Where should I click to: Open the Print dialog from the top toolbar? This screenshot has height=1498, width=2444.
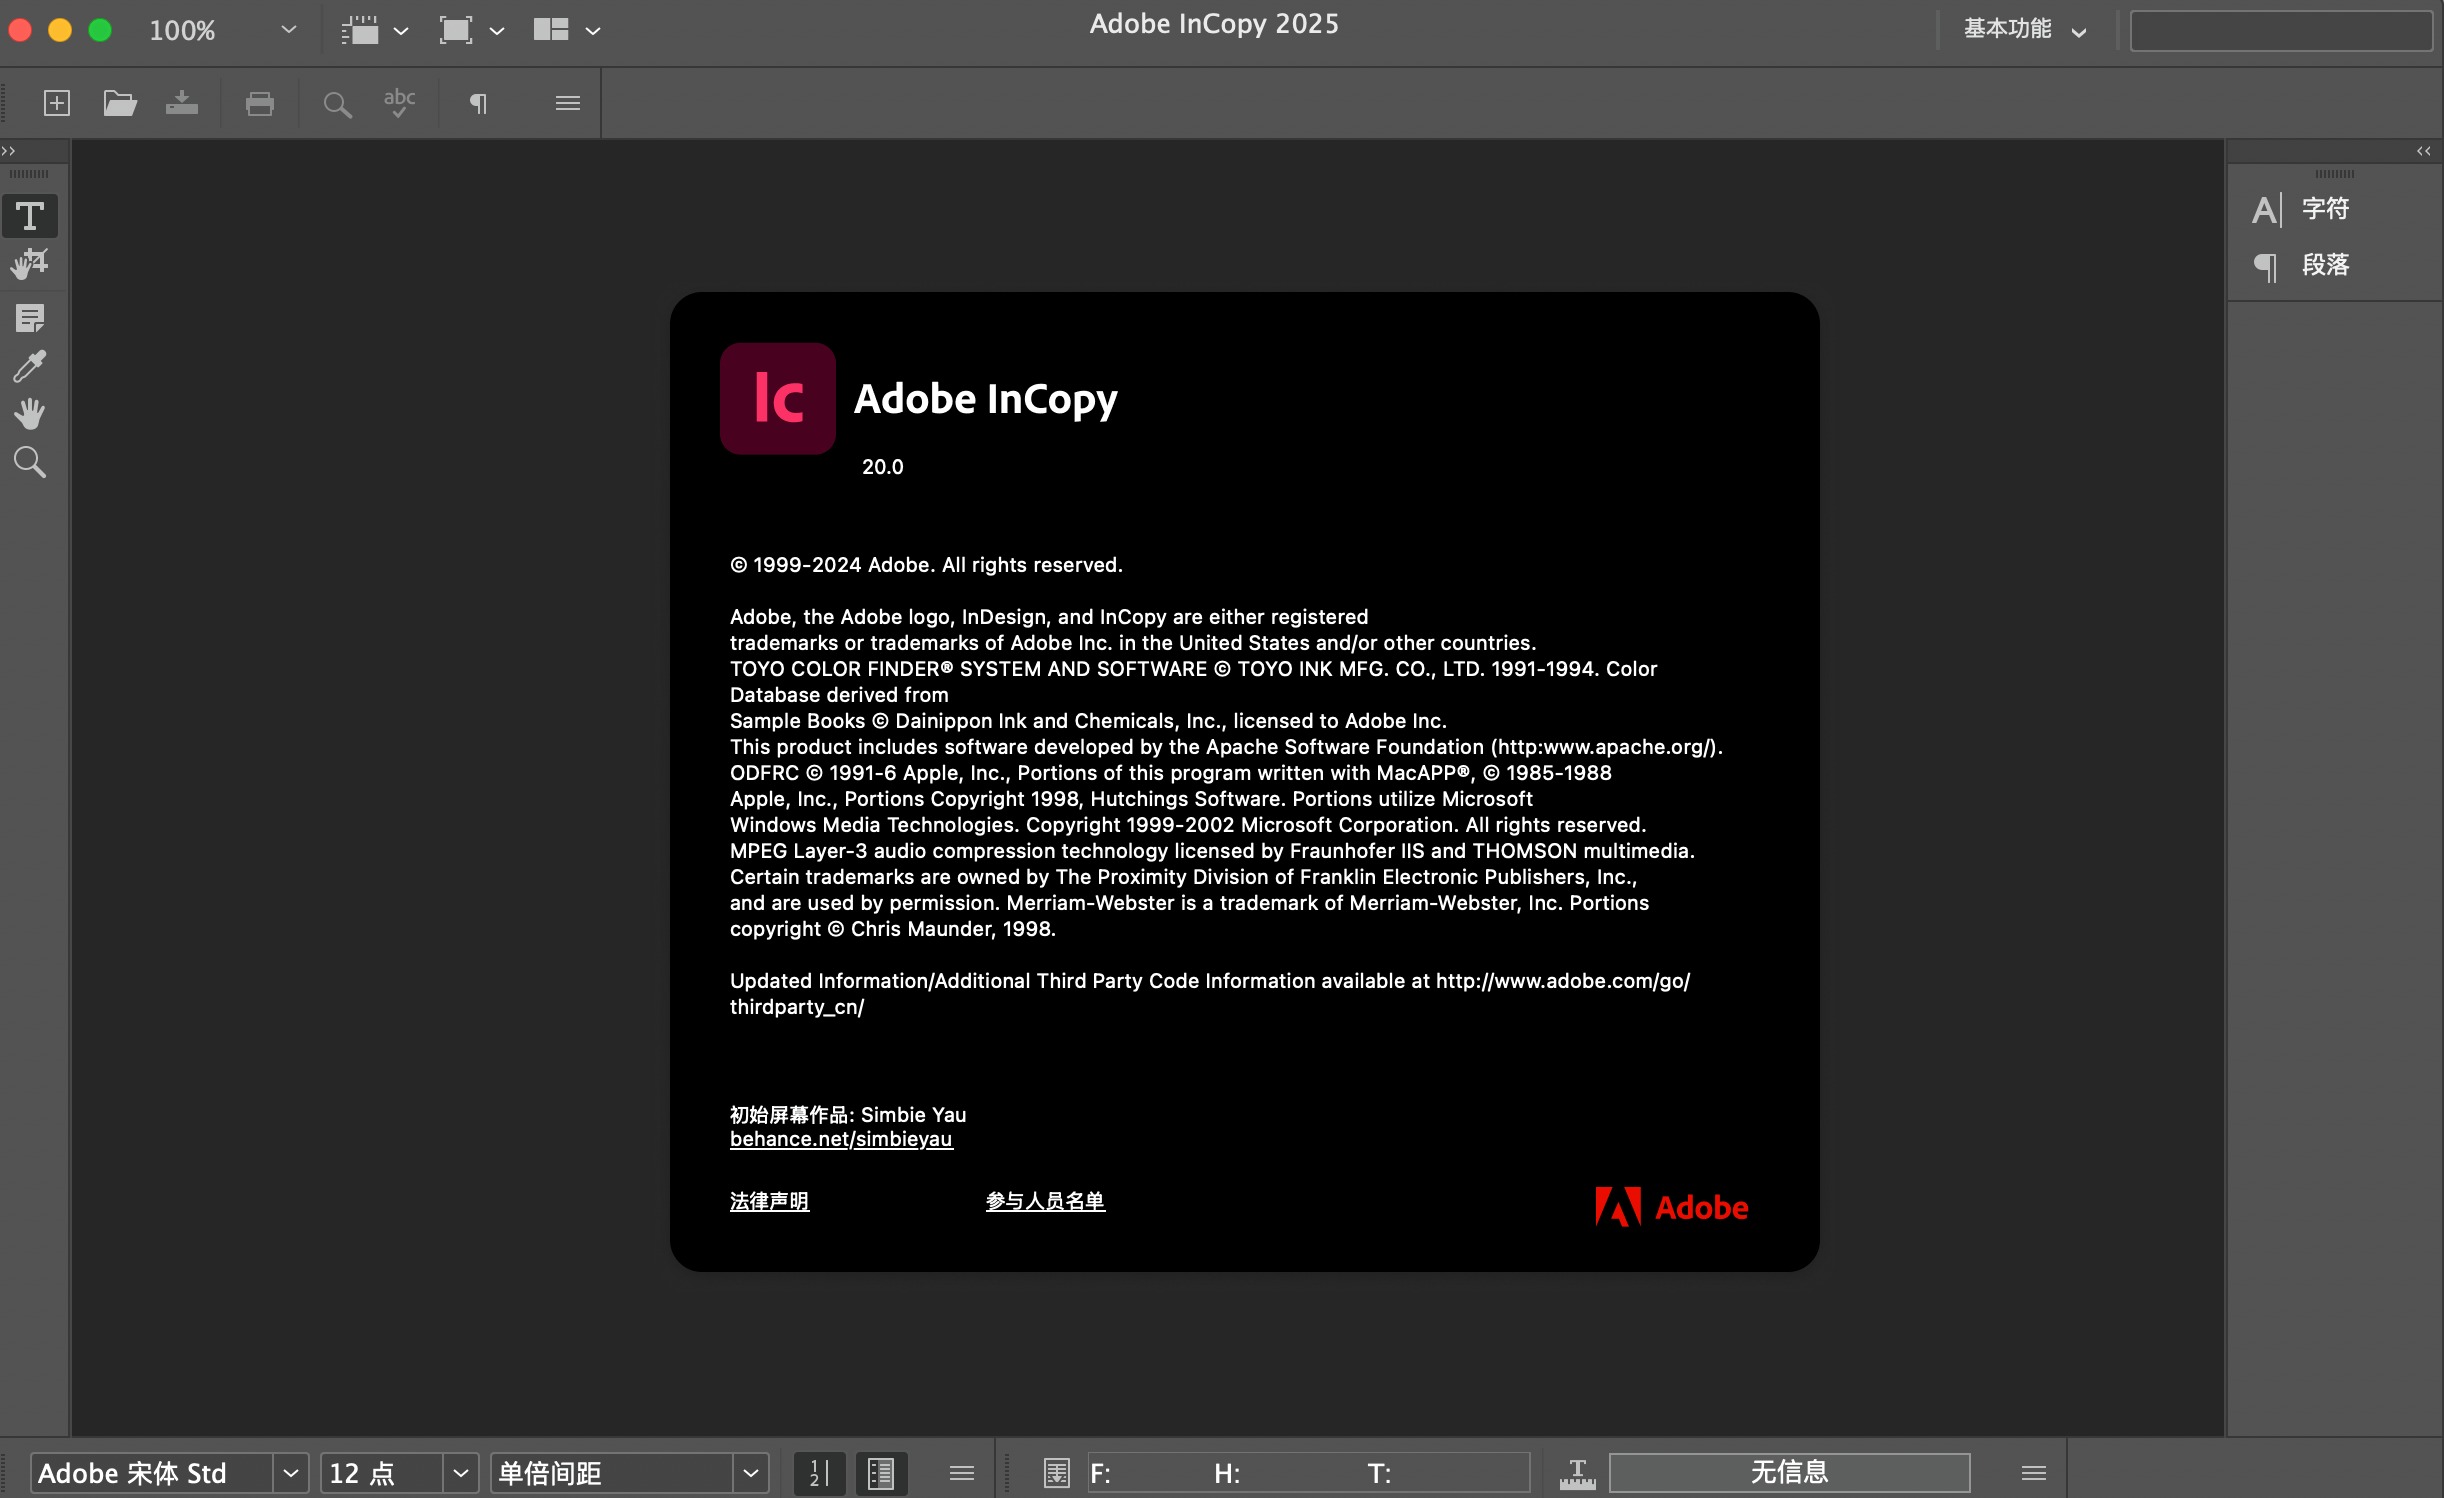pyautogui.click(x=260, y=103)
